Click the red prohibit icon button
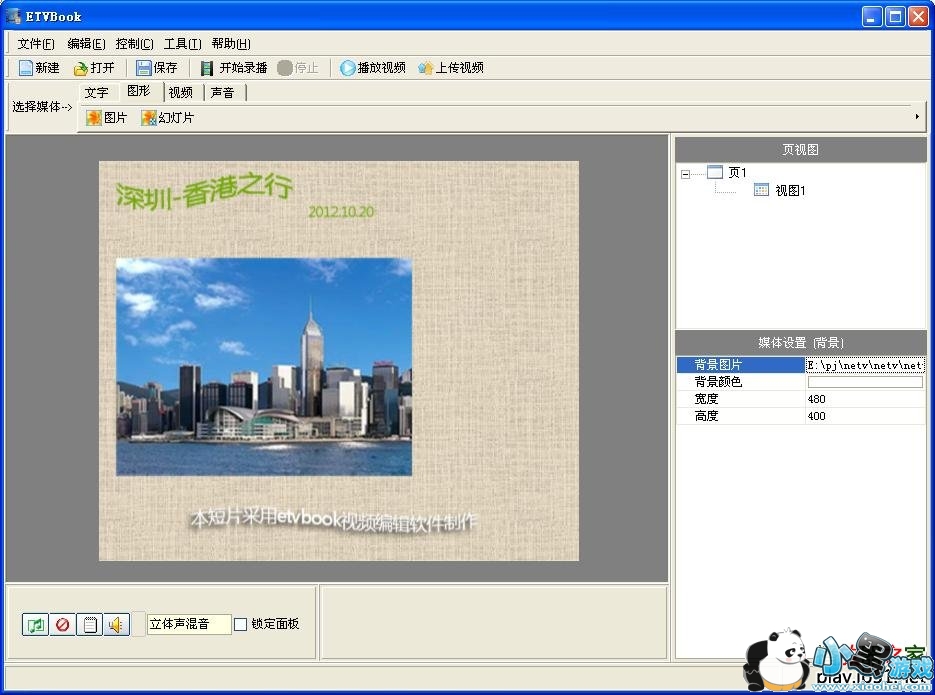 coord(62,625)
